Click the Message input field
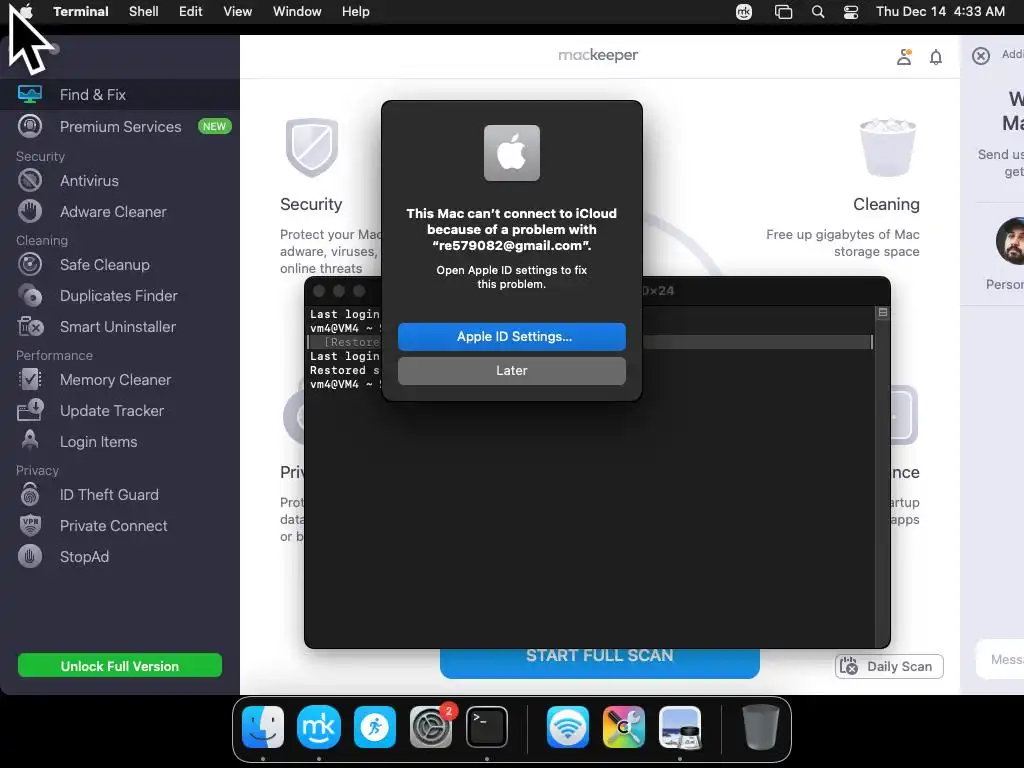The width and height of the screenshot is (1024, 768). click(x=1000, y=660)
